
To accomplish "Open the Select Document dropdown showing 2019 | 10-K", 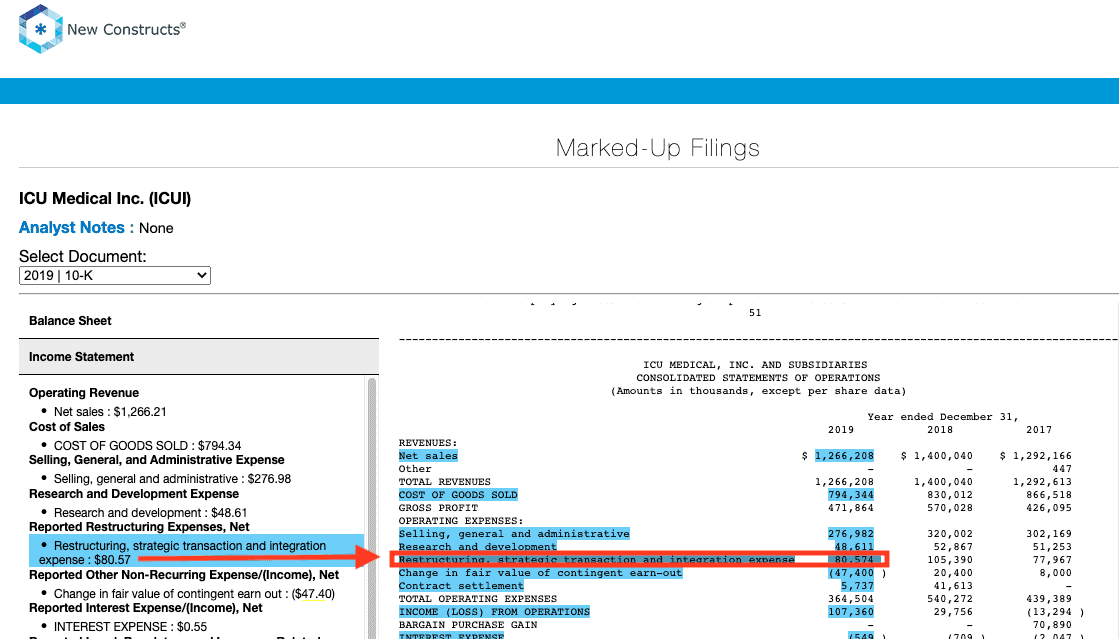I will point(115,276).
